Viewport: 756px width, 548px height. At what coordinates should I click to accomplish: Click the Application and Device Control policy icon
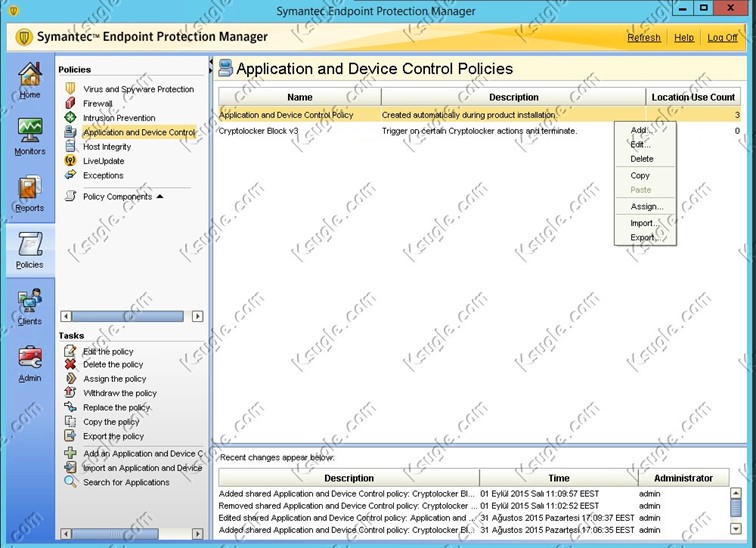click(x=70, y=132)
